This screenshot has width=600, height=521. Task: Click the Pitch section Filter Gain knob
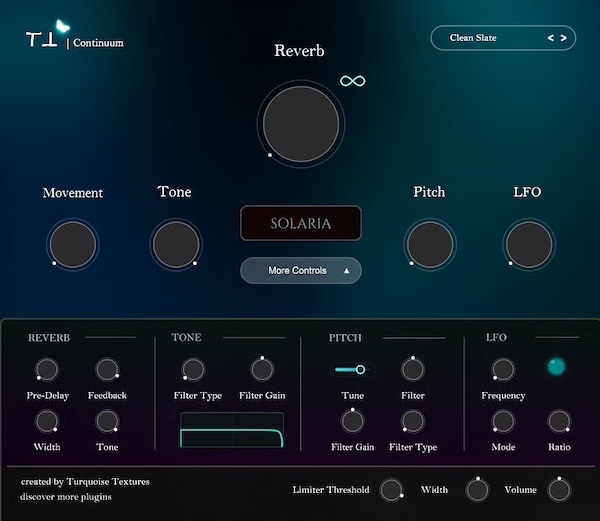[352, 421]
